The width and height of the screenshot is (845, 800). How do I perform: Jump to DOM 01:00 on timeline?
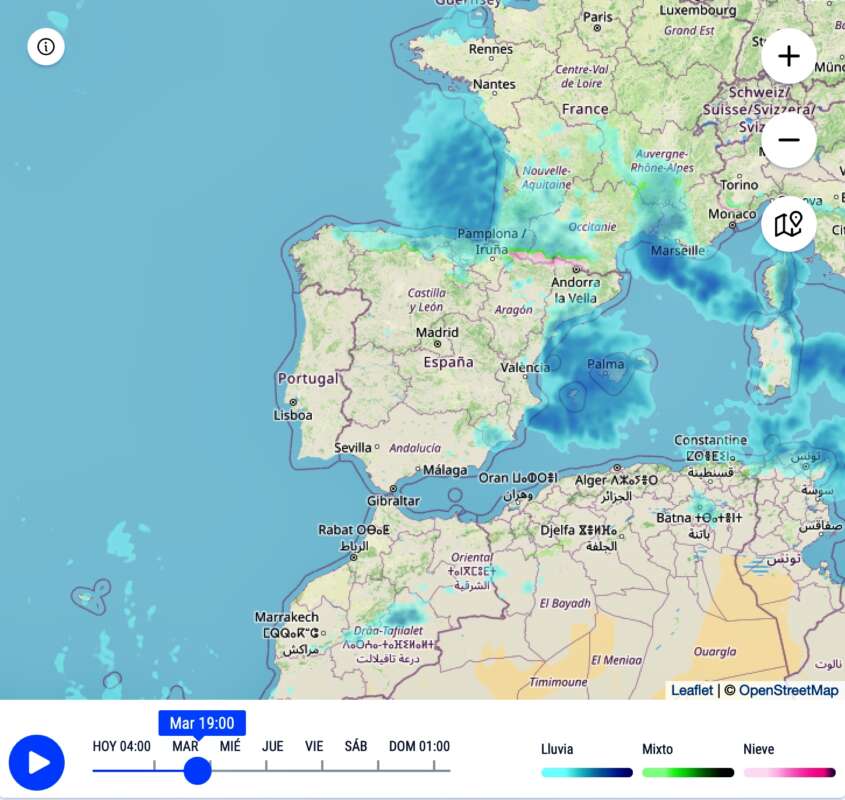point(419,746)
